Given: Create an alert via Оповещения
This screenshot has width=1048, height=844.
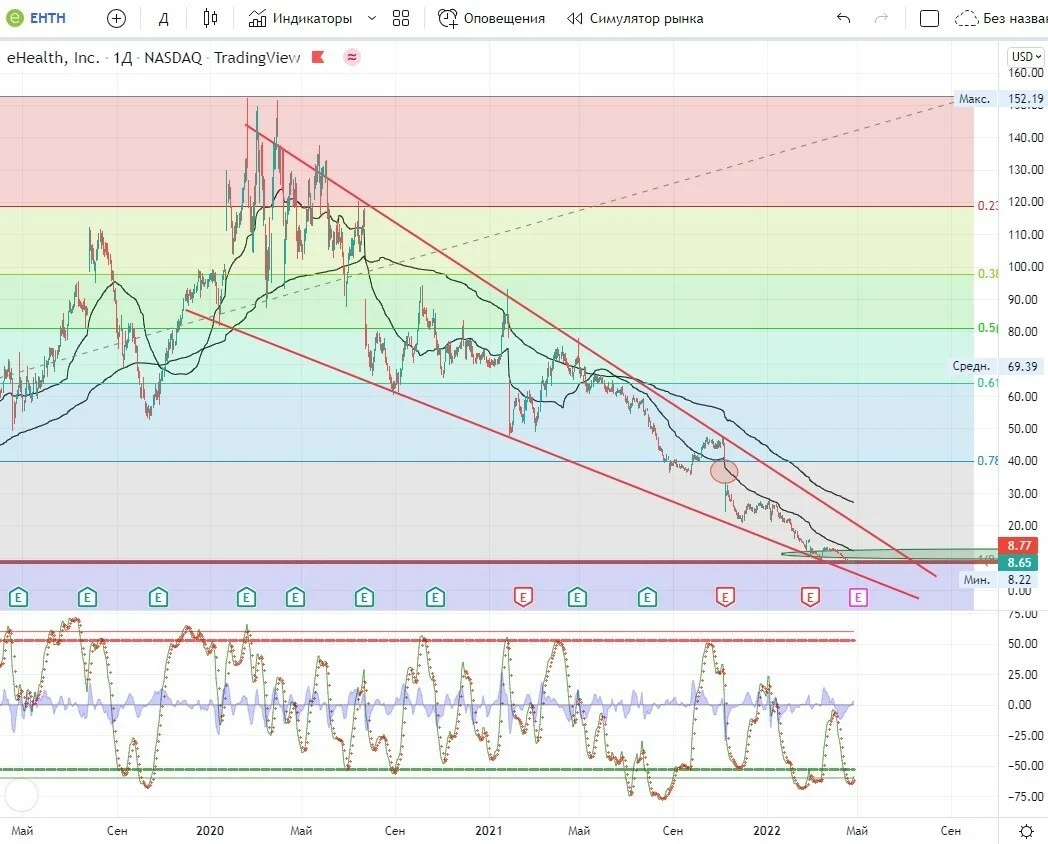Looking at the screenshot, I should pos(491,19).
